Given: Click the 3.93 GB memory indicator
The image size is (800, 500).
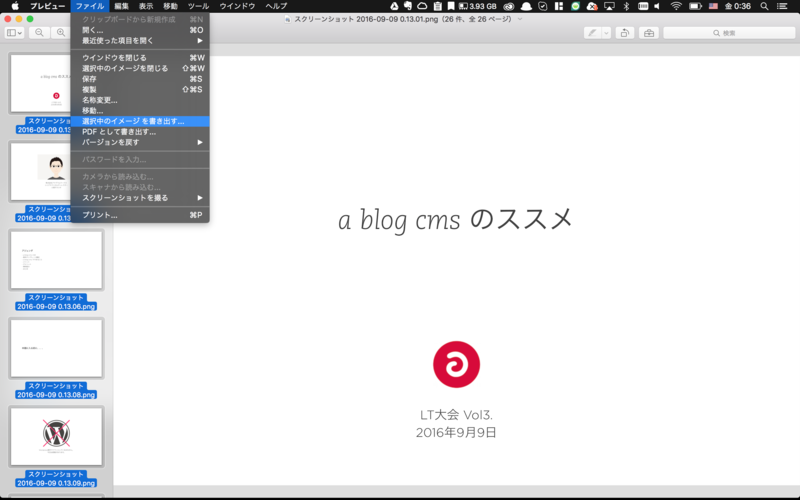Looking at the screenshot, I should point(478,6).
